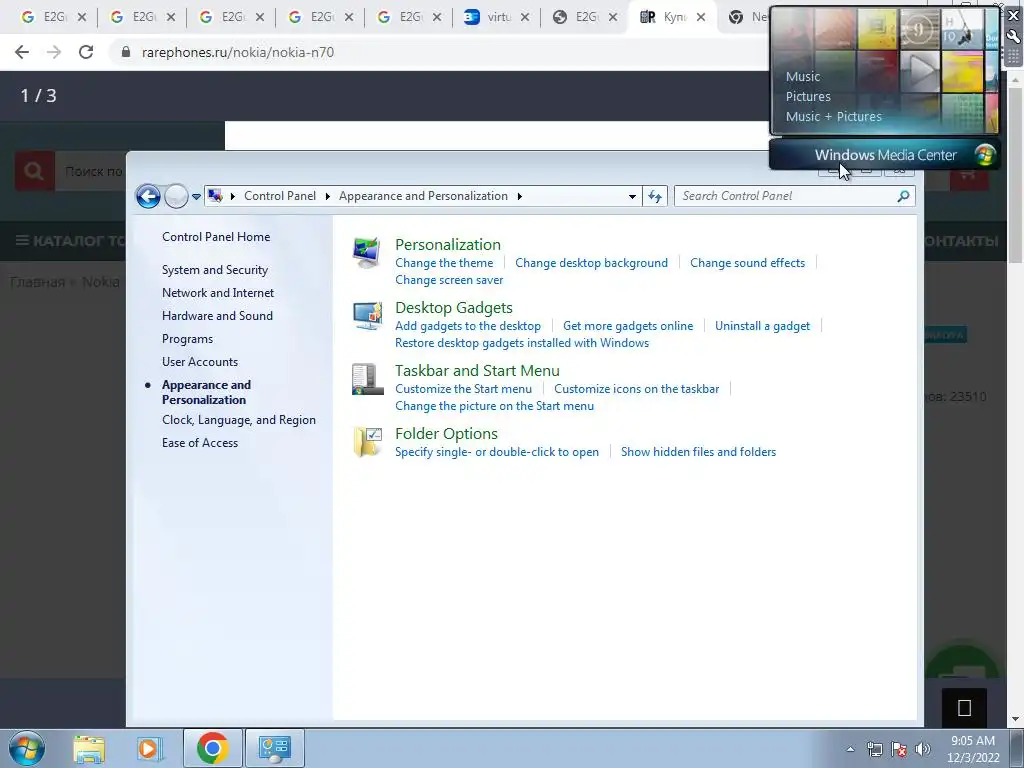
Task: Open the Personalization category icon
Action: pos(366,253)
